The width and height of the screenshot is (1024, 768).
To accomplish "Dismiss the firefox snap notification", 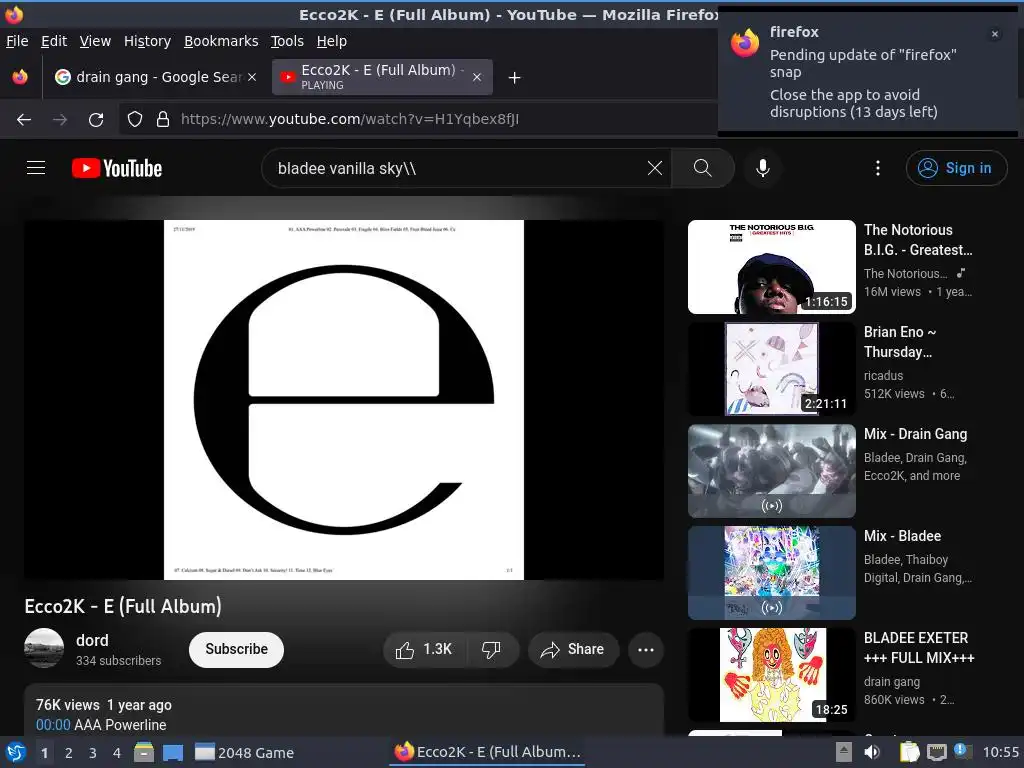I will coord(995,34).
